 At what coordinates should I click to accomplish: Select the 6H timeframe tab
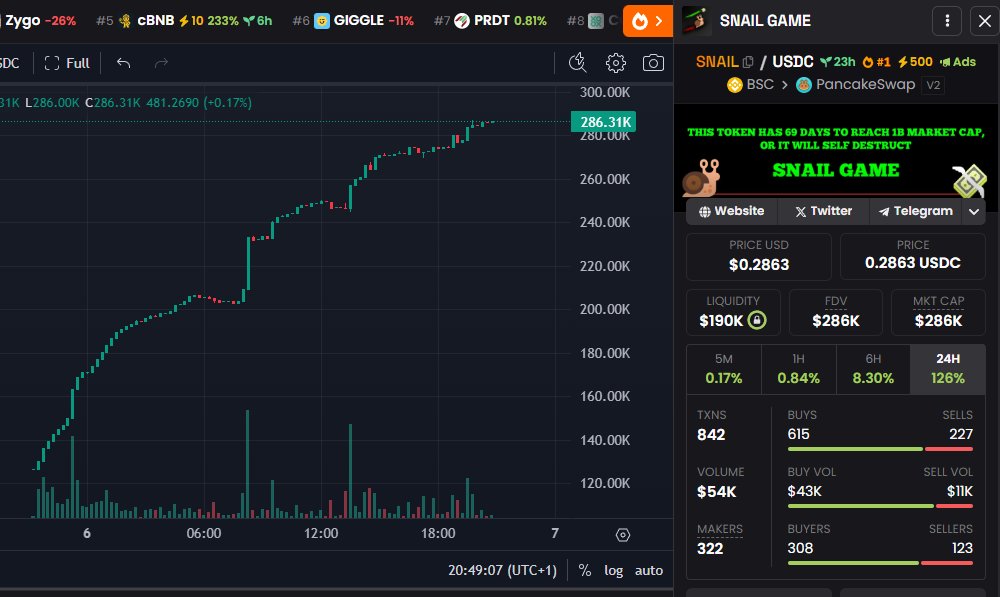pos(873,369)
